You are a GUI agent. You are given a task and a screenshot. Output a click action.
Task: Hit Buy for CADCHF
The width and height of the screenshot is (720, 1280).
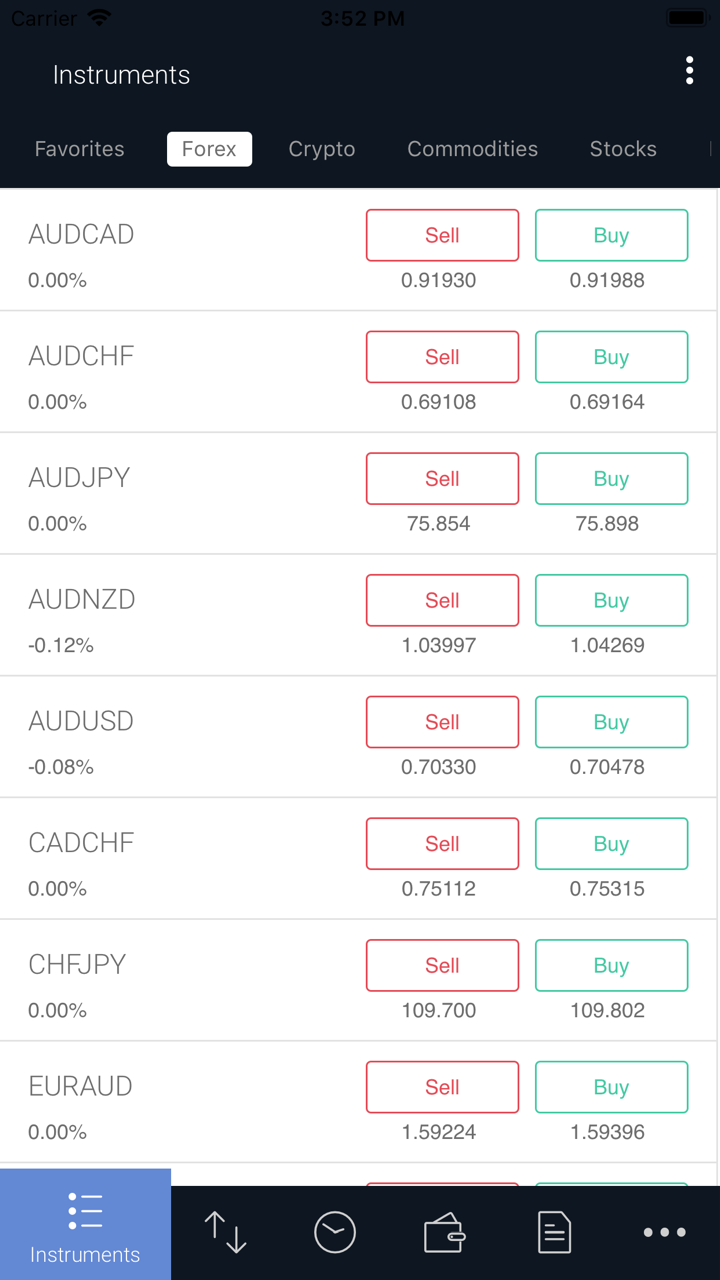[611, 844]
